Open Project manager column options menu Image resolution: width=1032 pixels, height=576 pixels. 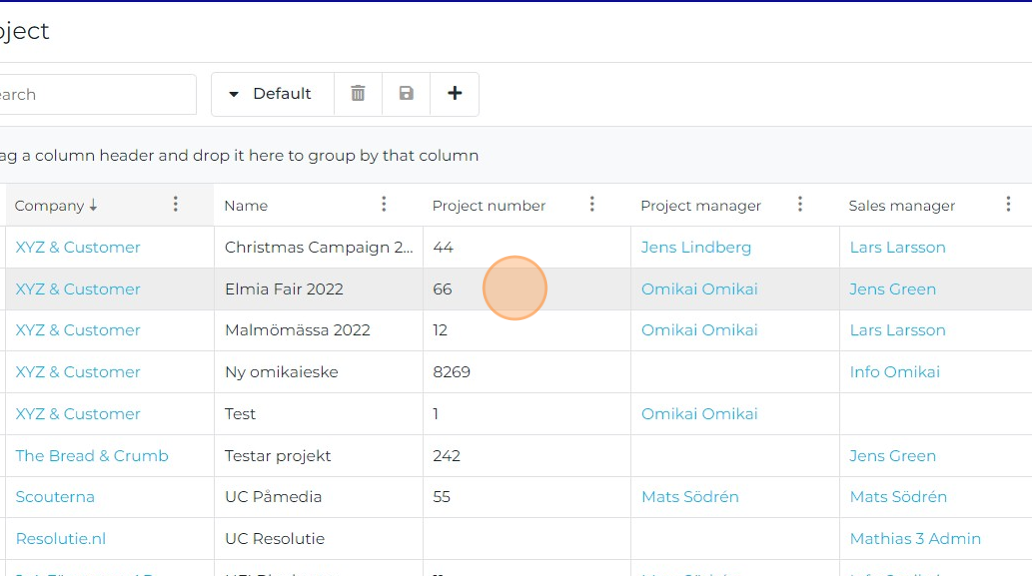click(800, 205)
